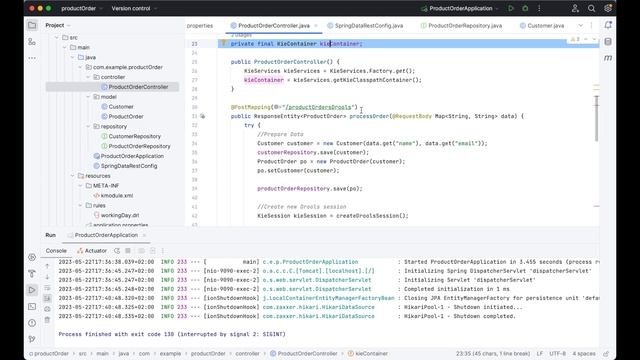Click the LF line separator status

[x=540, y=353]
